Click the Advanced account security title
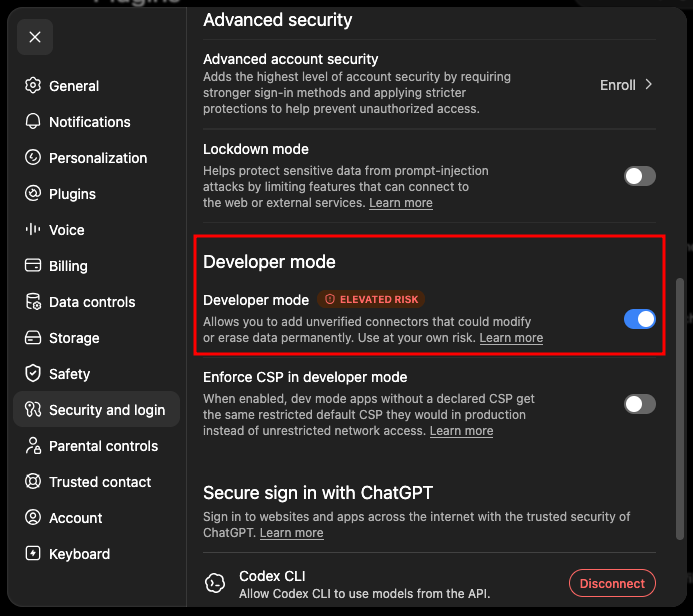The image size is (693, 616). click(x=290, y=59)
